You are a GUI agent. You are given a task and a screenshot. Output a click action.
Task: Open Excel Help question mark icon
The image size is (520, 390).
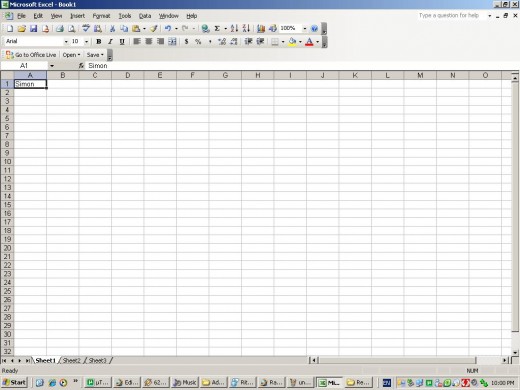314,29
